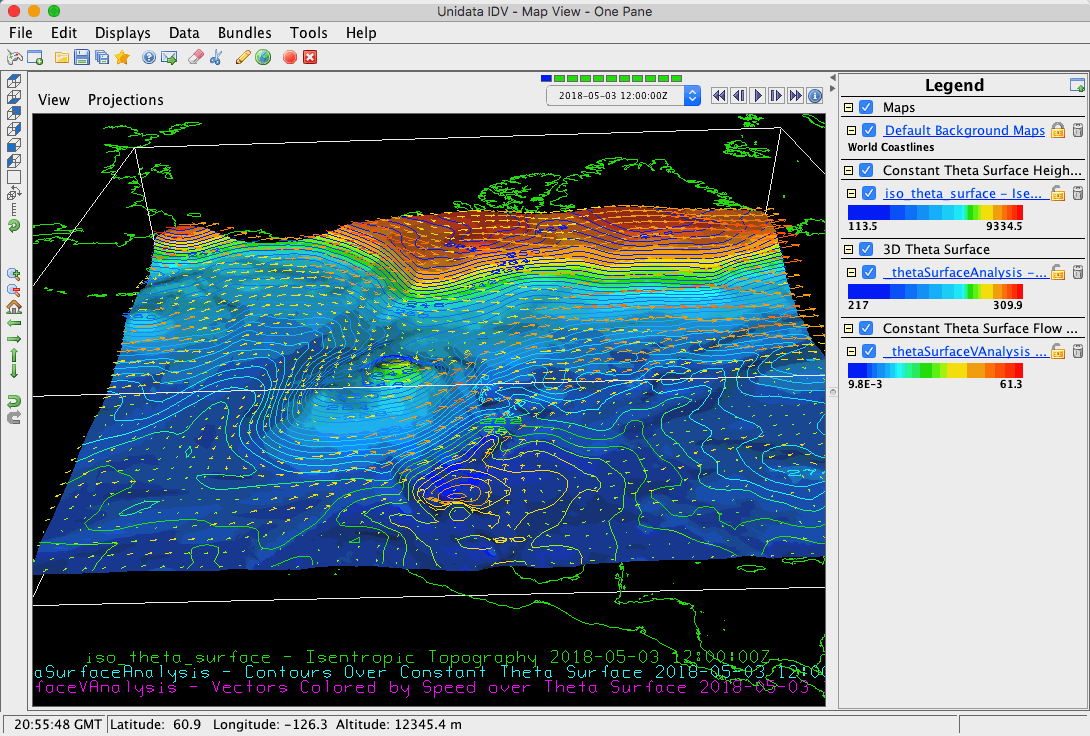The image size is (1090, 736).
Task: Click the floppy disk save icon
Action: [x=82, y=58]
